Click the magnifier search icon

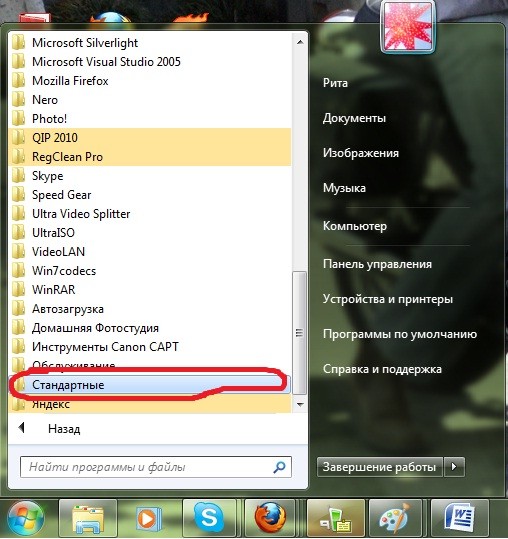click(279, 467)
